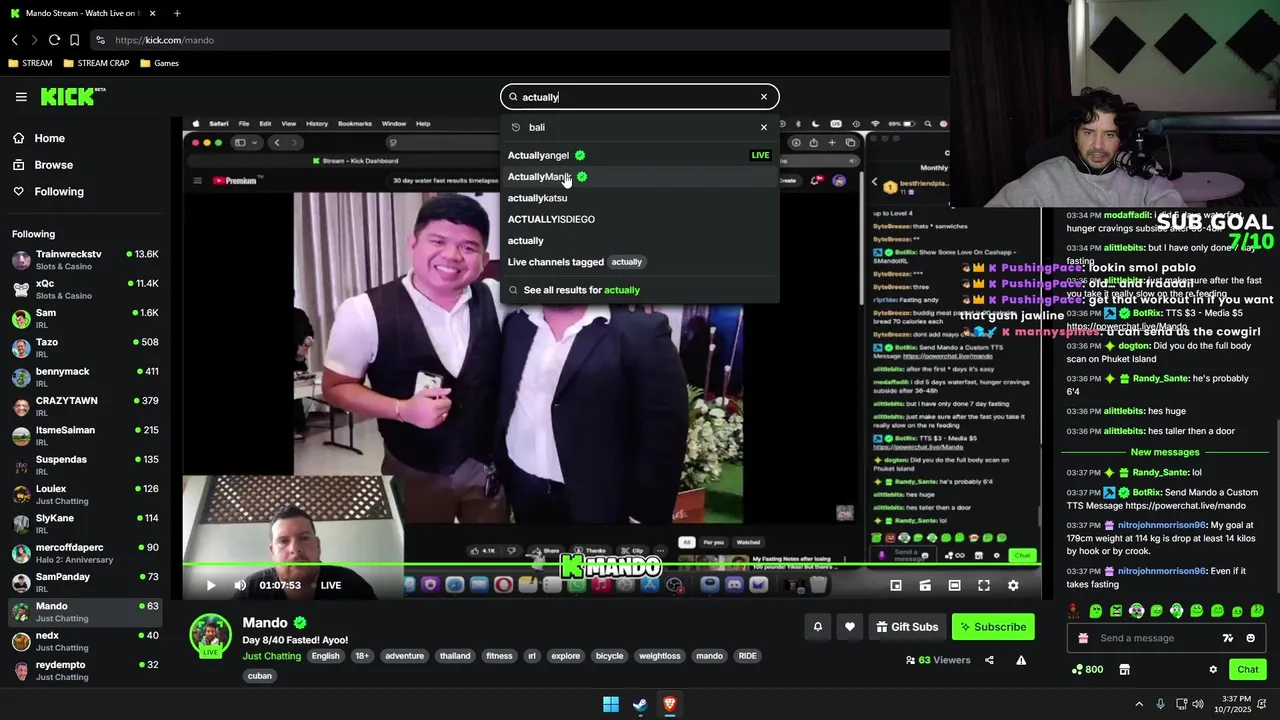The width and height of the screenshot is (1280, 720).
Task: Open Louiex Just Chatting channel
Action: coord(85,494)
